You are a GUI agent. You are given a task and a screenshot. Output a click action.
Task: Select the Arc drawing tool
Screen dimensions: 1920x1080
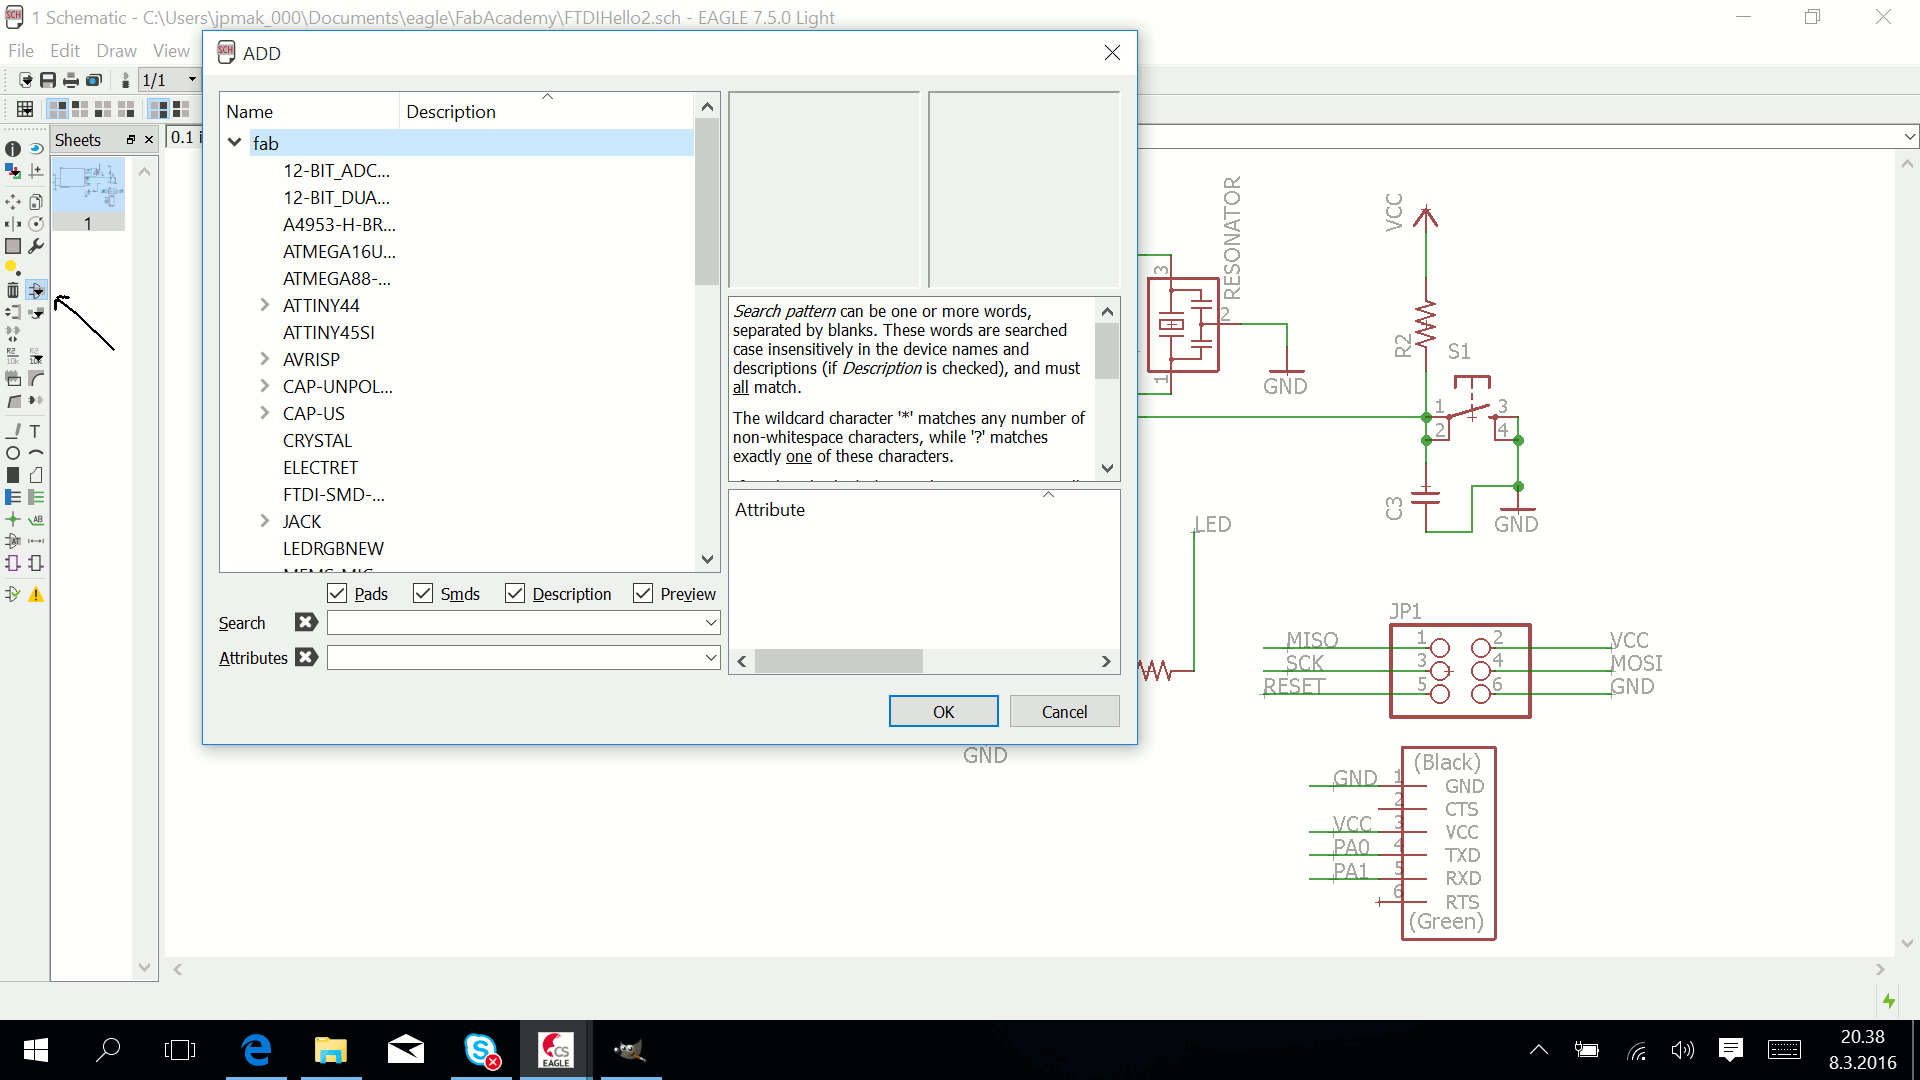click(36, 453)
